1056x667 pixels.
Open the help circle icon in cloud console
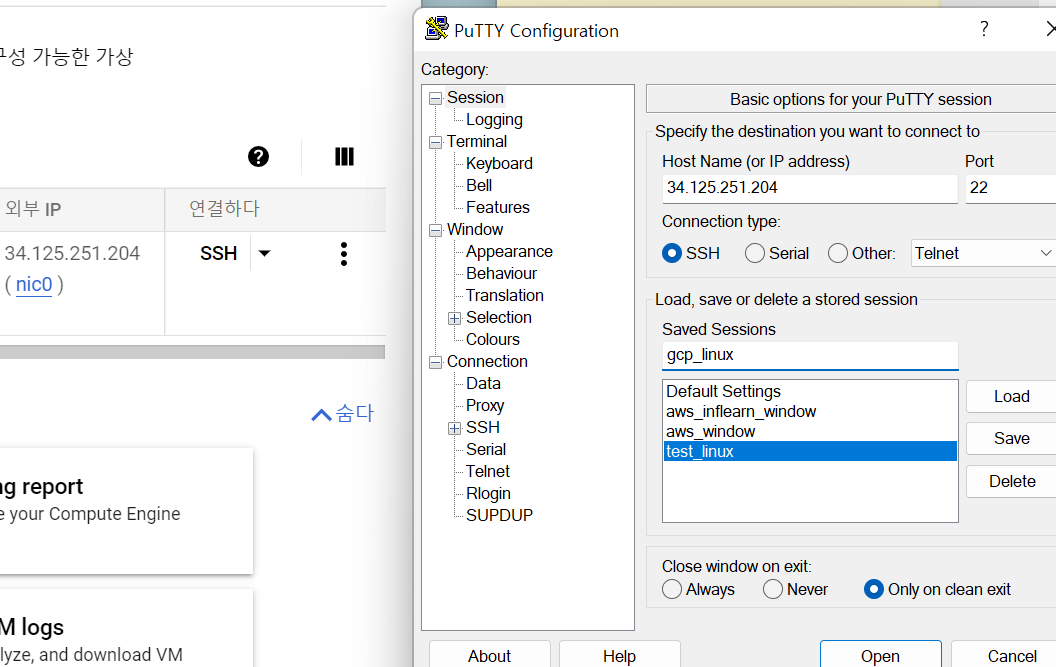(x=259, y=157)
